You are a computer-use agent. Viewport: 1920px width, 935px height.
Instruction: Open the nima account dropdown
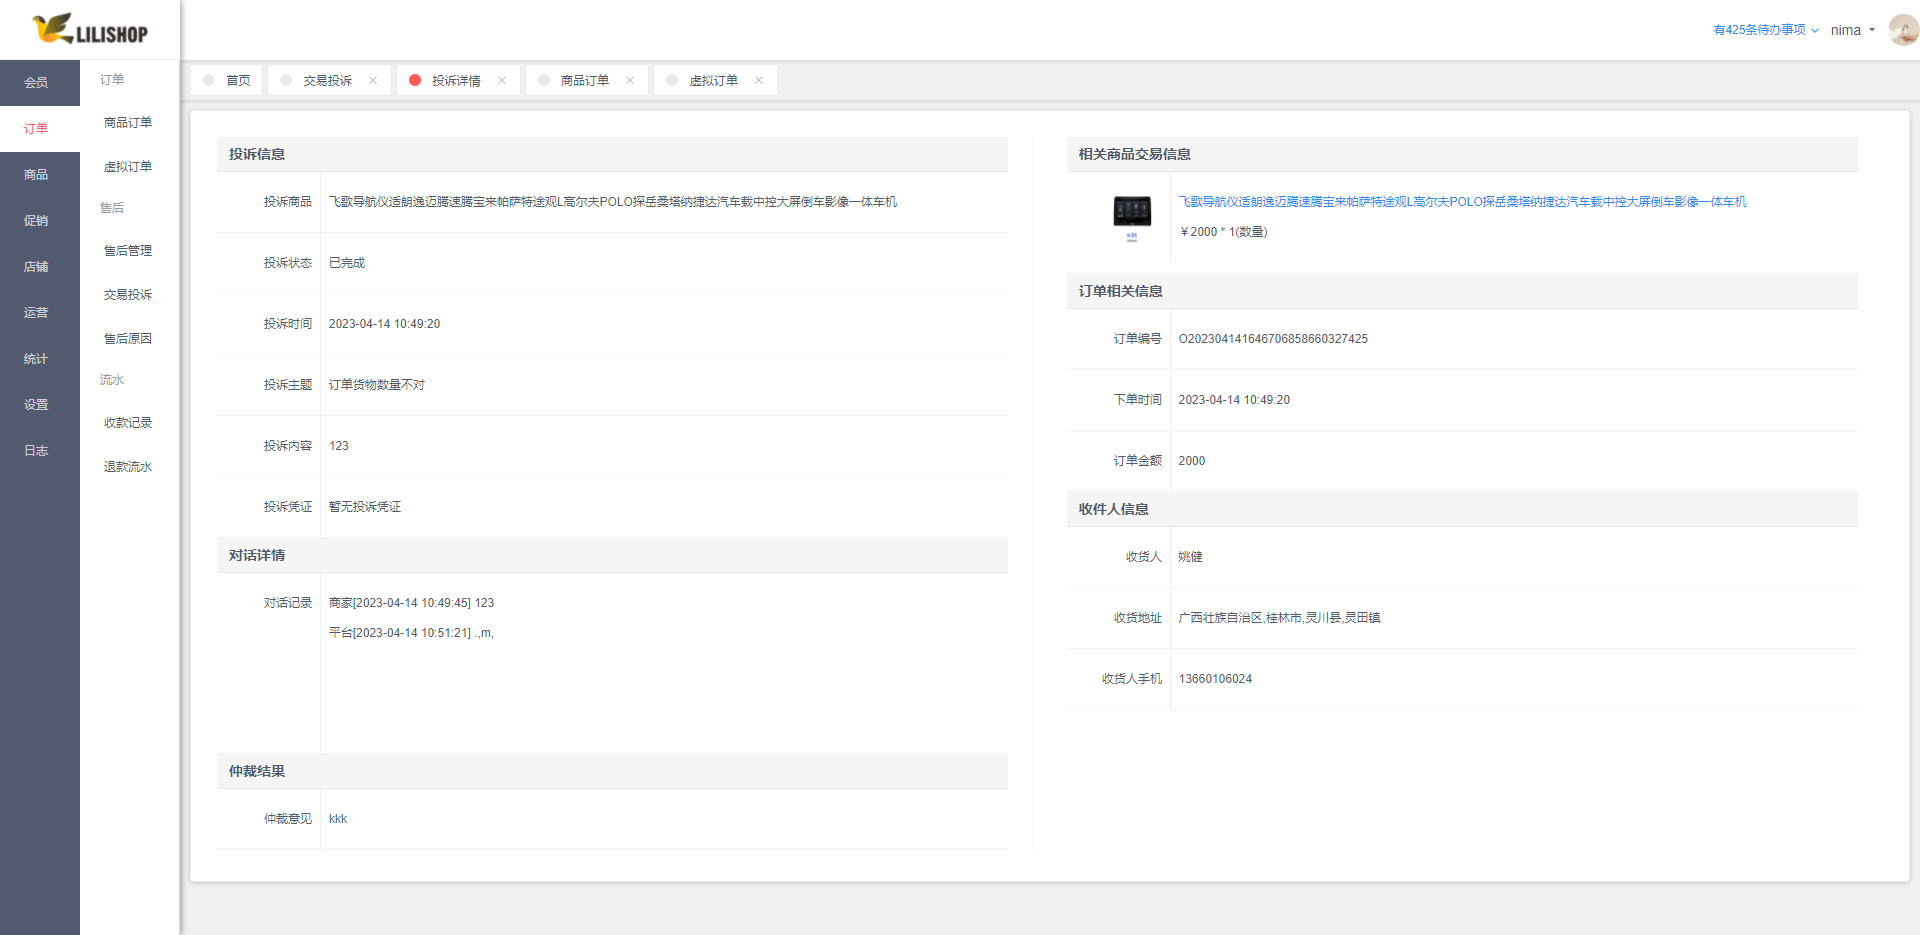pyautogui.click(x=1853, y=30)
